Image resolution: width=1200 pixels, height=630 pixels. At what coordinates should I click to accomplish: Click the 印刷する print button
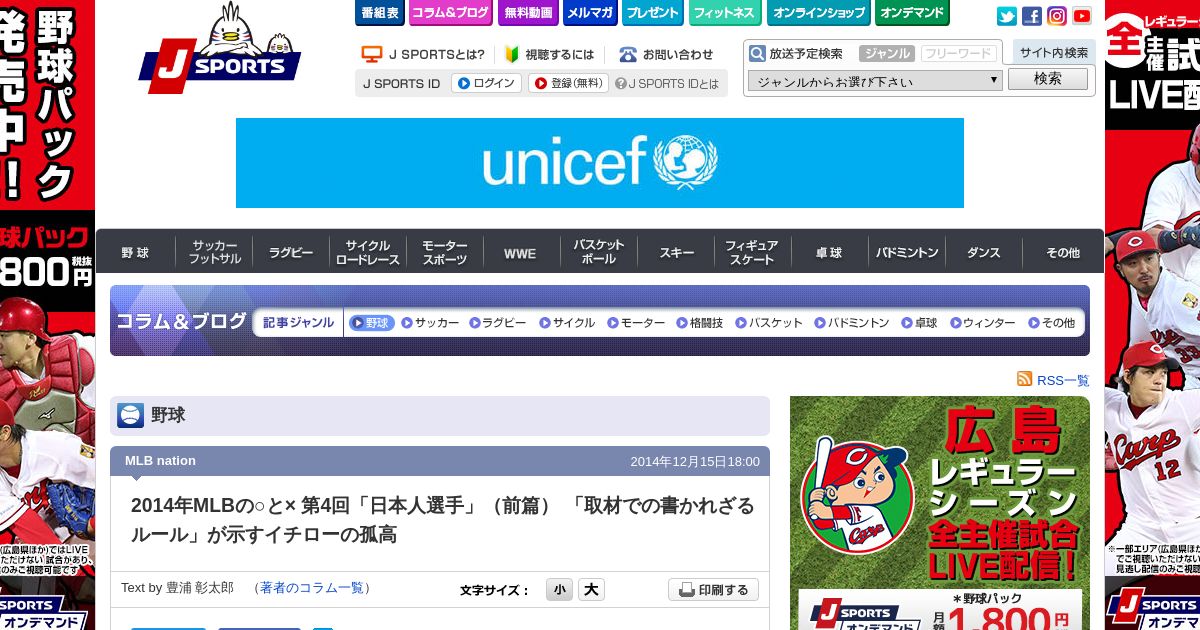tap(713, 590)
